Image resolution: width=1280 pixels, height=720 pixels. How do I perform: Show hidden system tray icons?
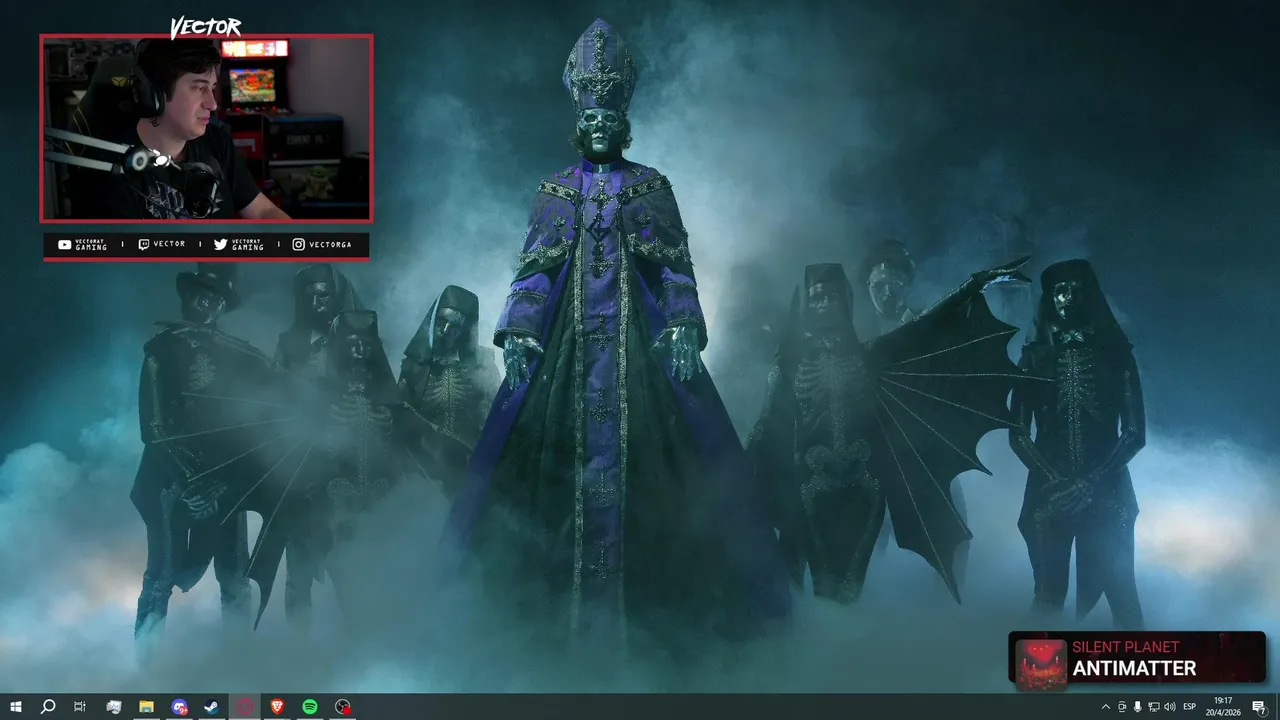tap(1106, 707)
